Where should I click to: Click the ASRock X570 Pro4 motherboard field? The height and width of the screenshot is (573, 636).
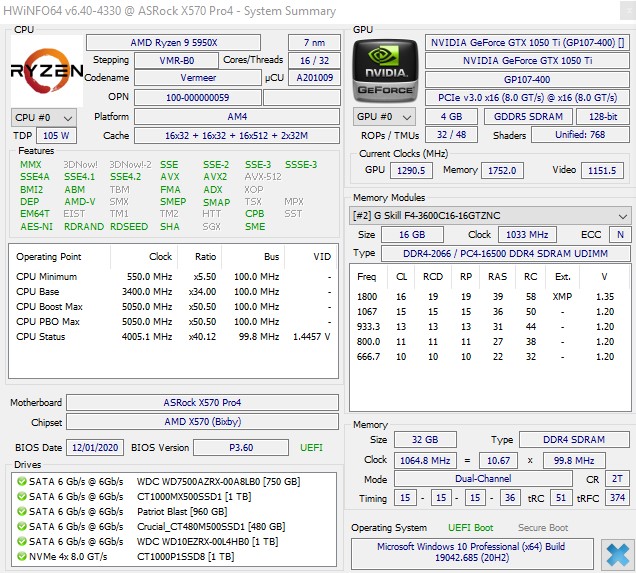point(202,403)
